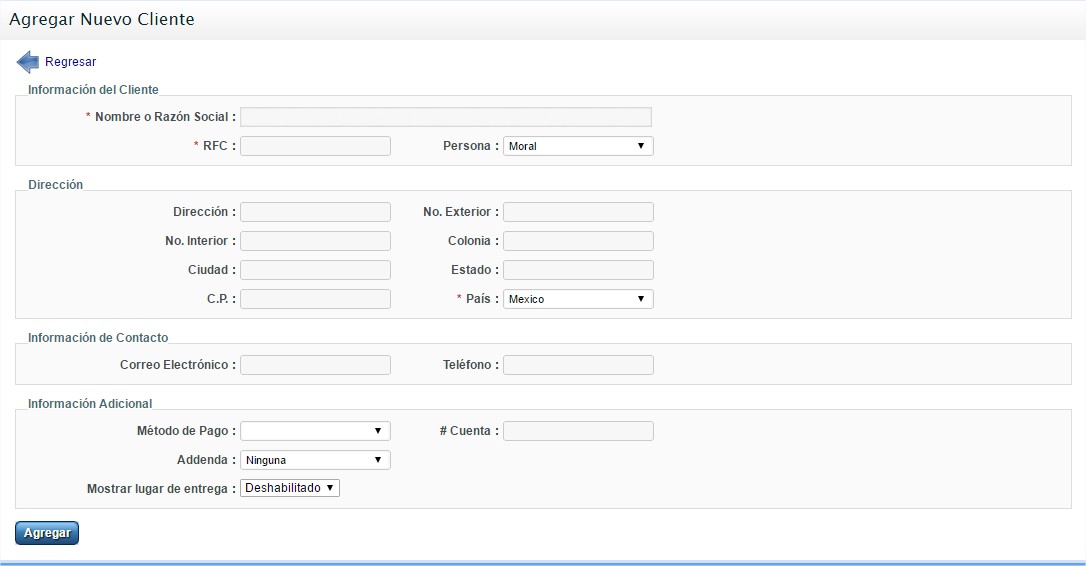This screenshot has height=566, width=1086.
Task: Click the # Cuenta input field
Action: [x=578, y=431]
